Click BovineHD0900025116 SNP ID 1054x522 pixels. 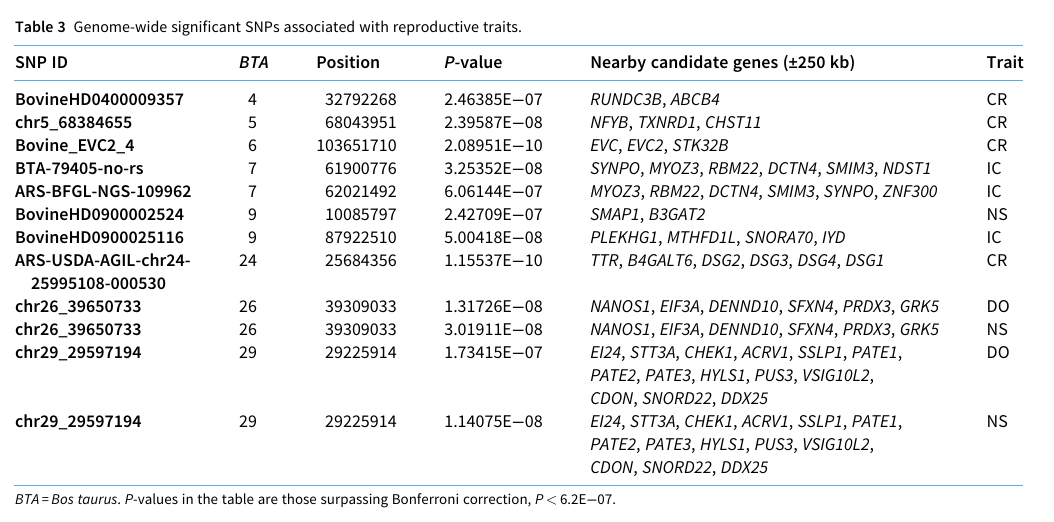[99, 237]
